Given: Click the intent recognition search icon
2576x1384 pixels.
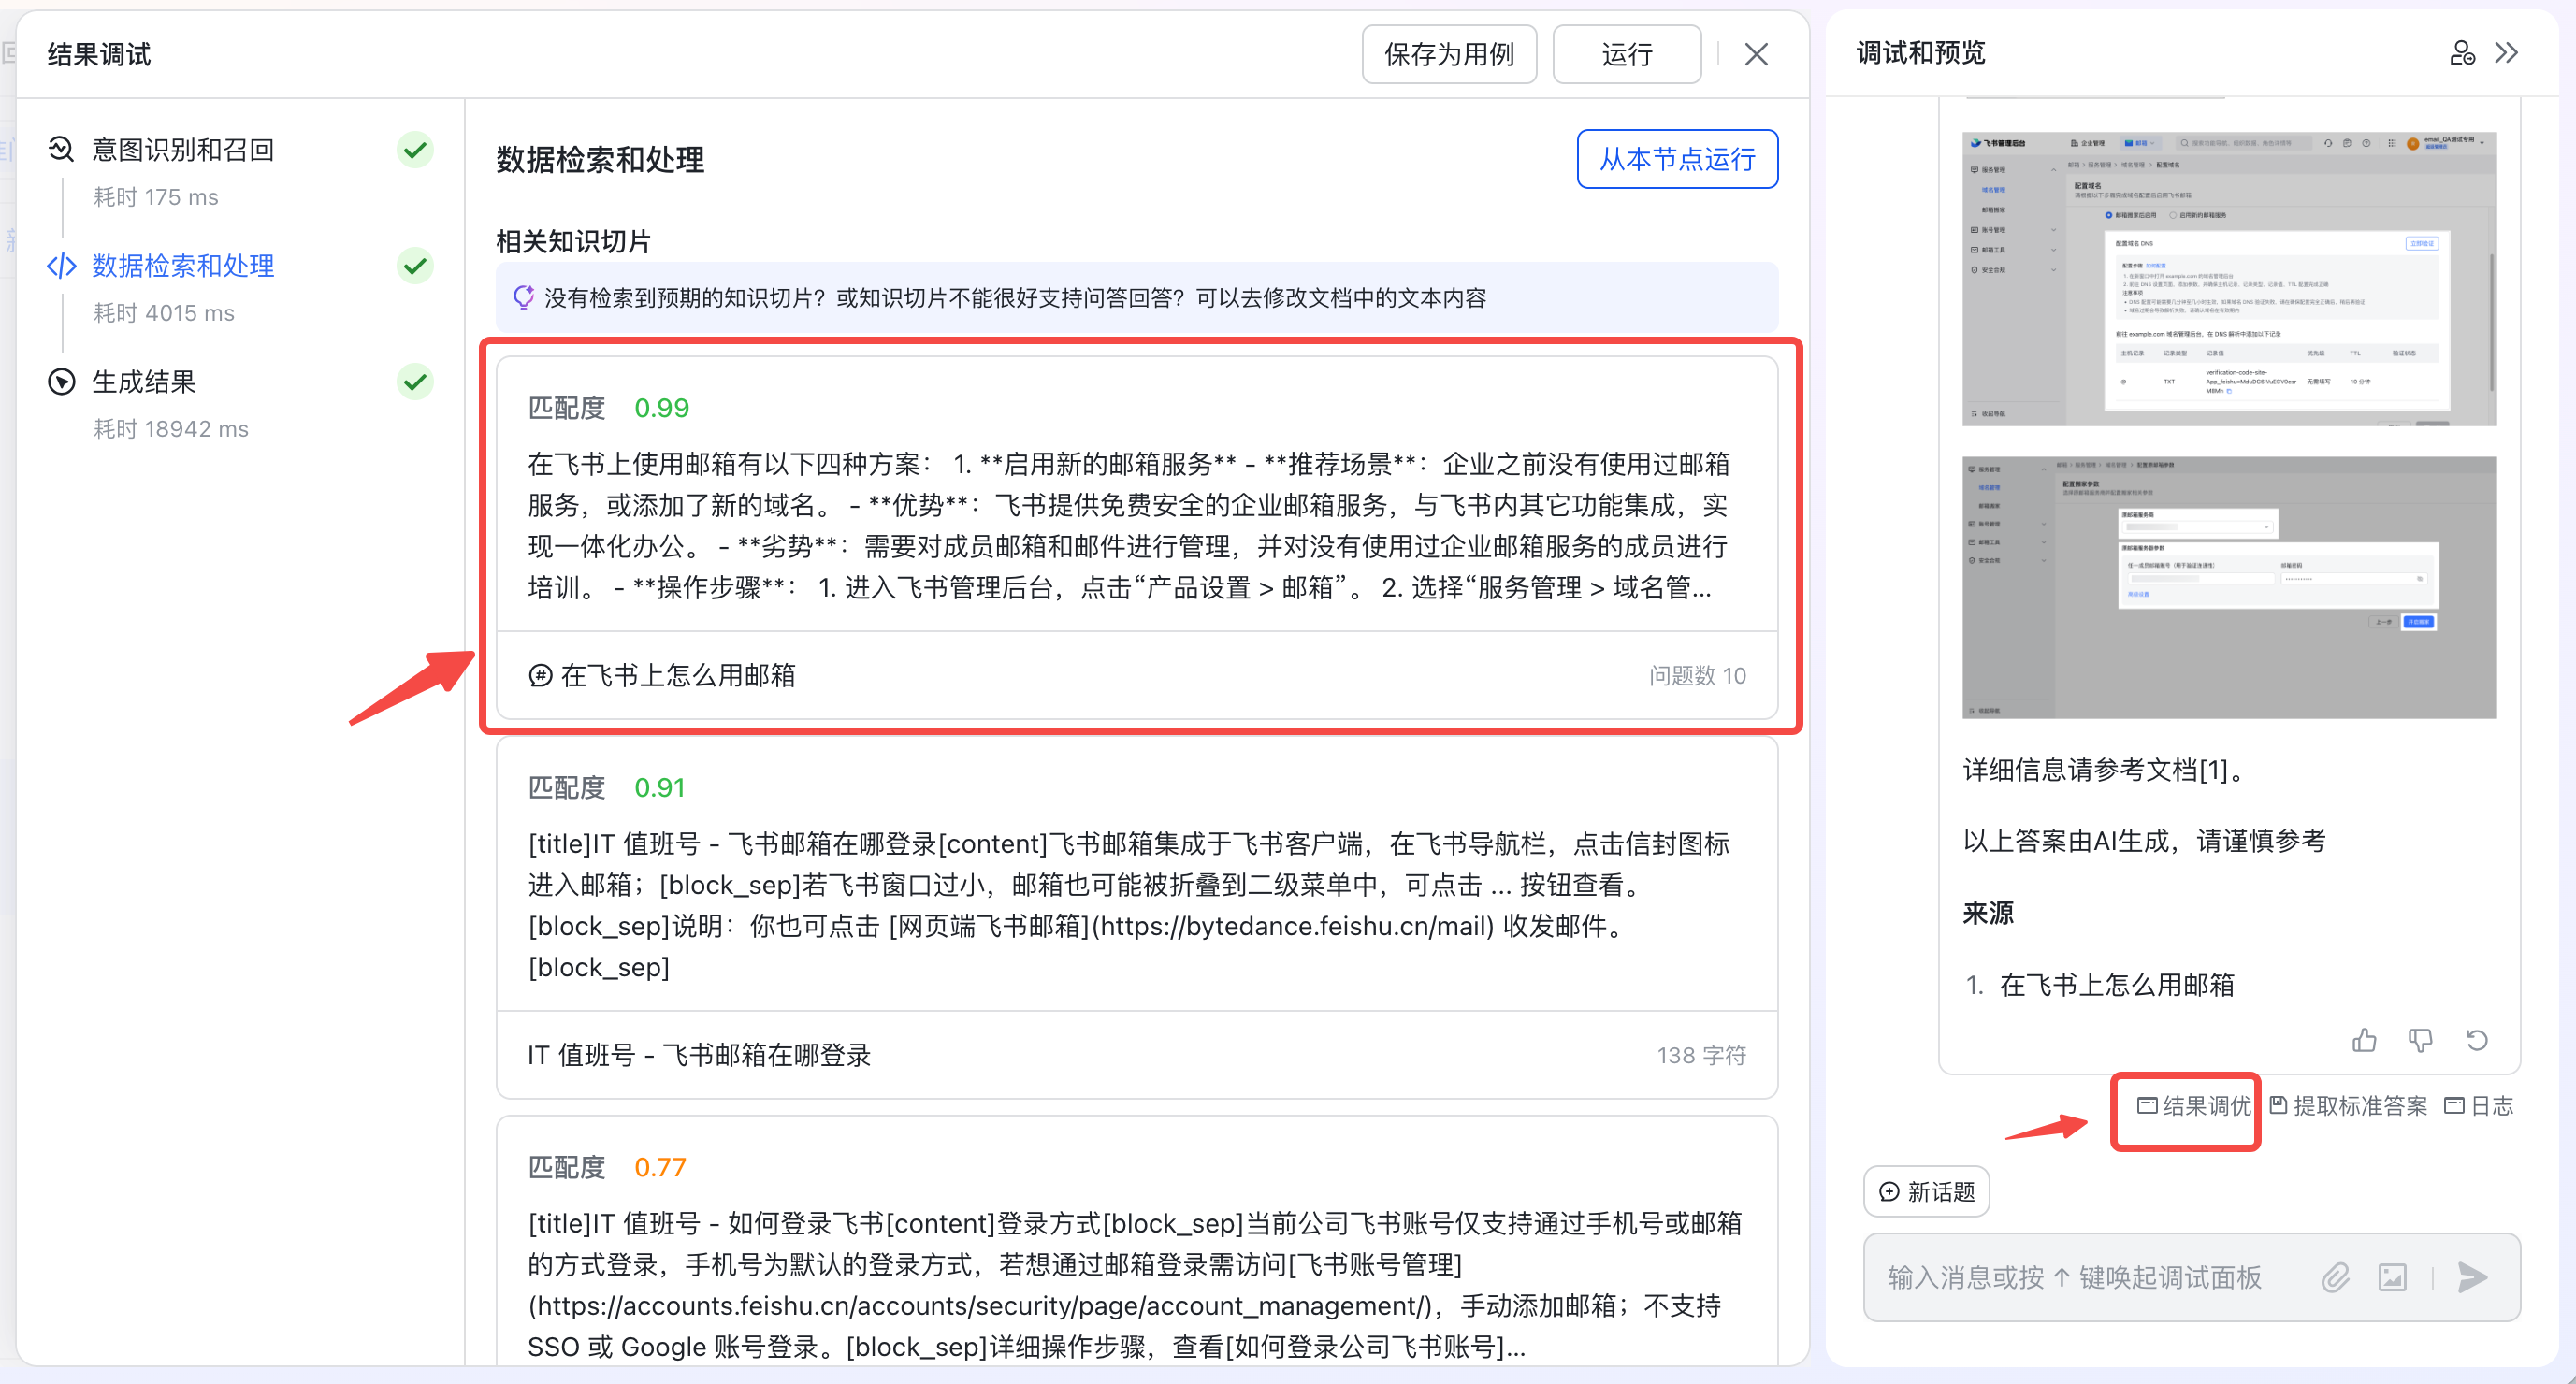Looking at the screenshot, I should click(x=62, y=150).
